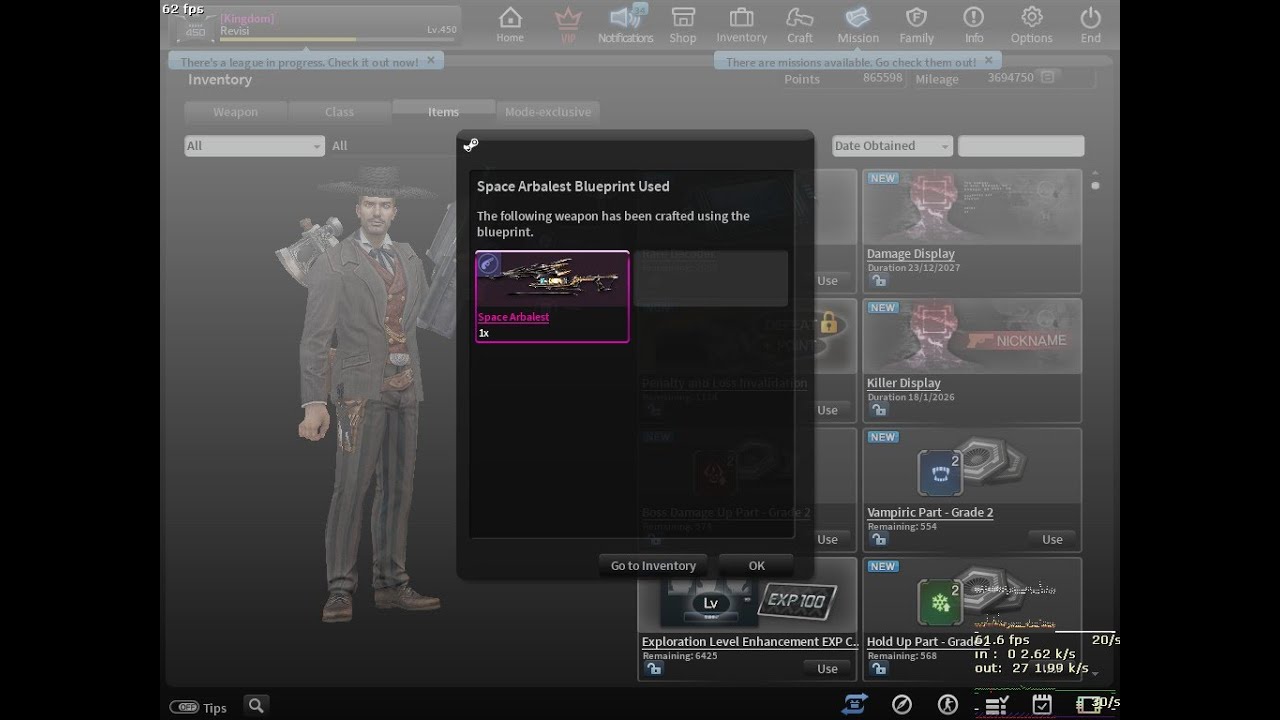1280x720 pixels.
Task: Open the Craft icon
Action: (x=800, y=18)
